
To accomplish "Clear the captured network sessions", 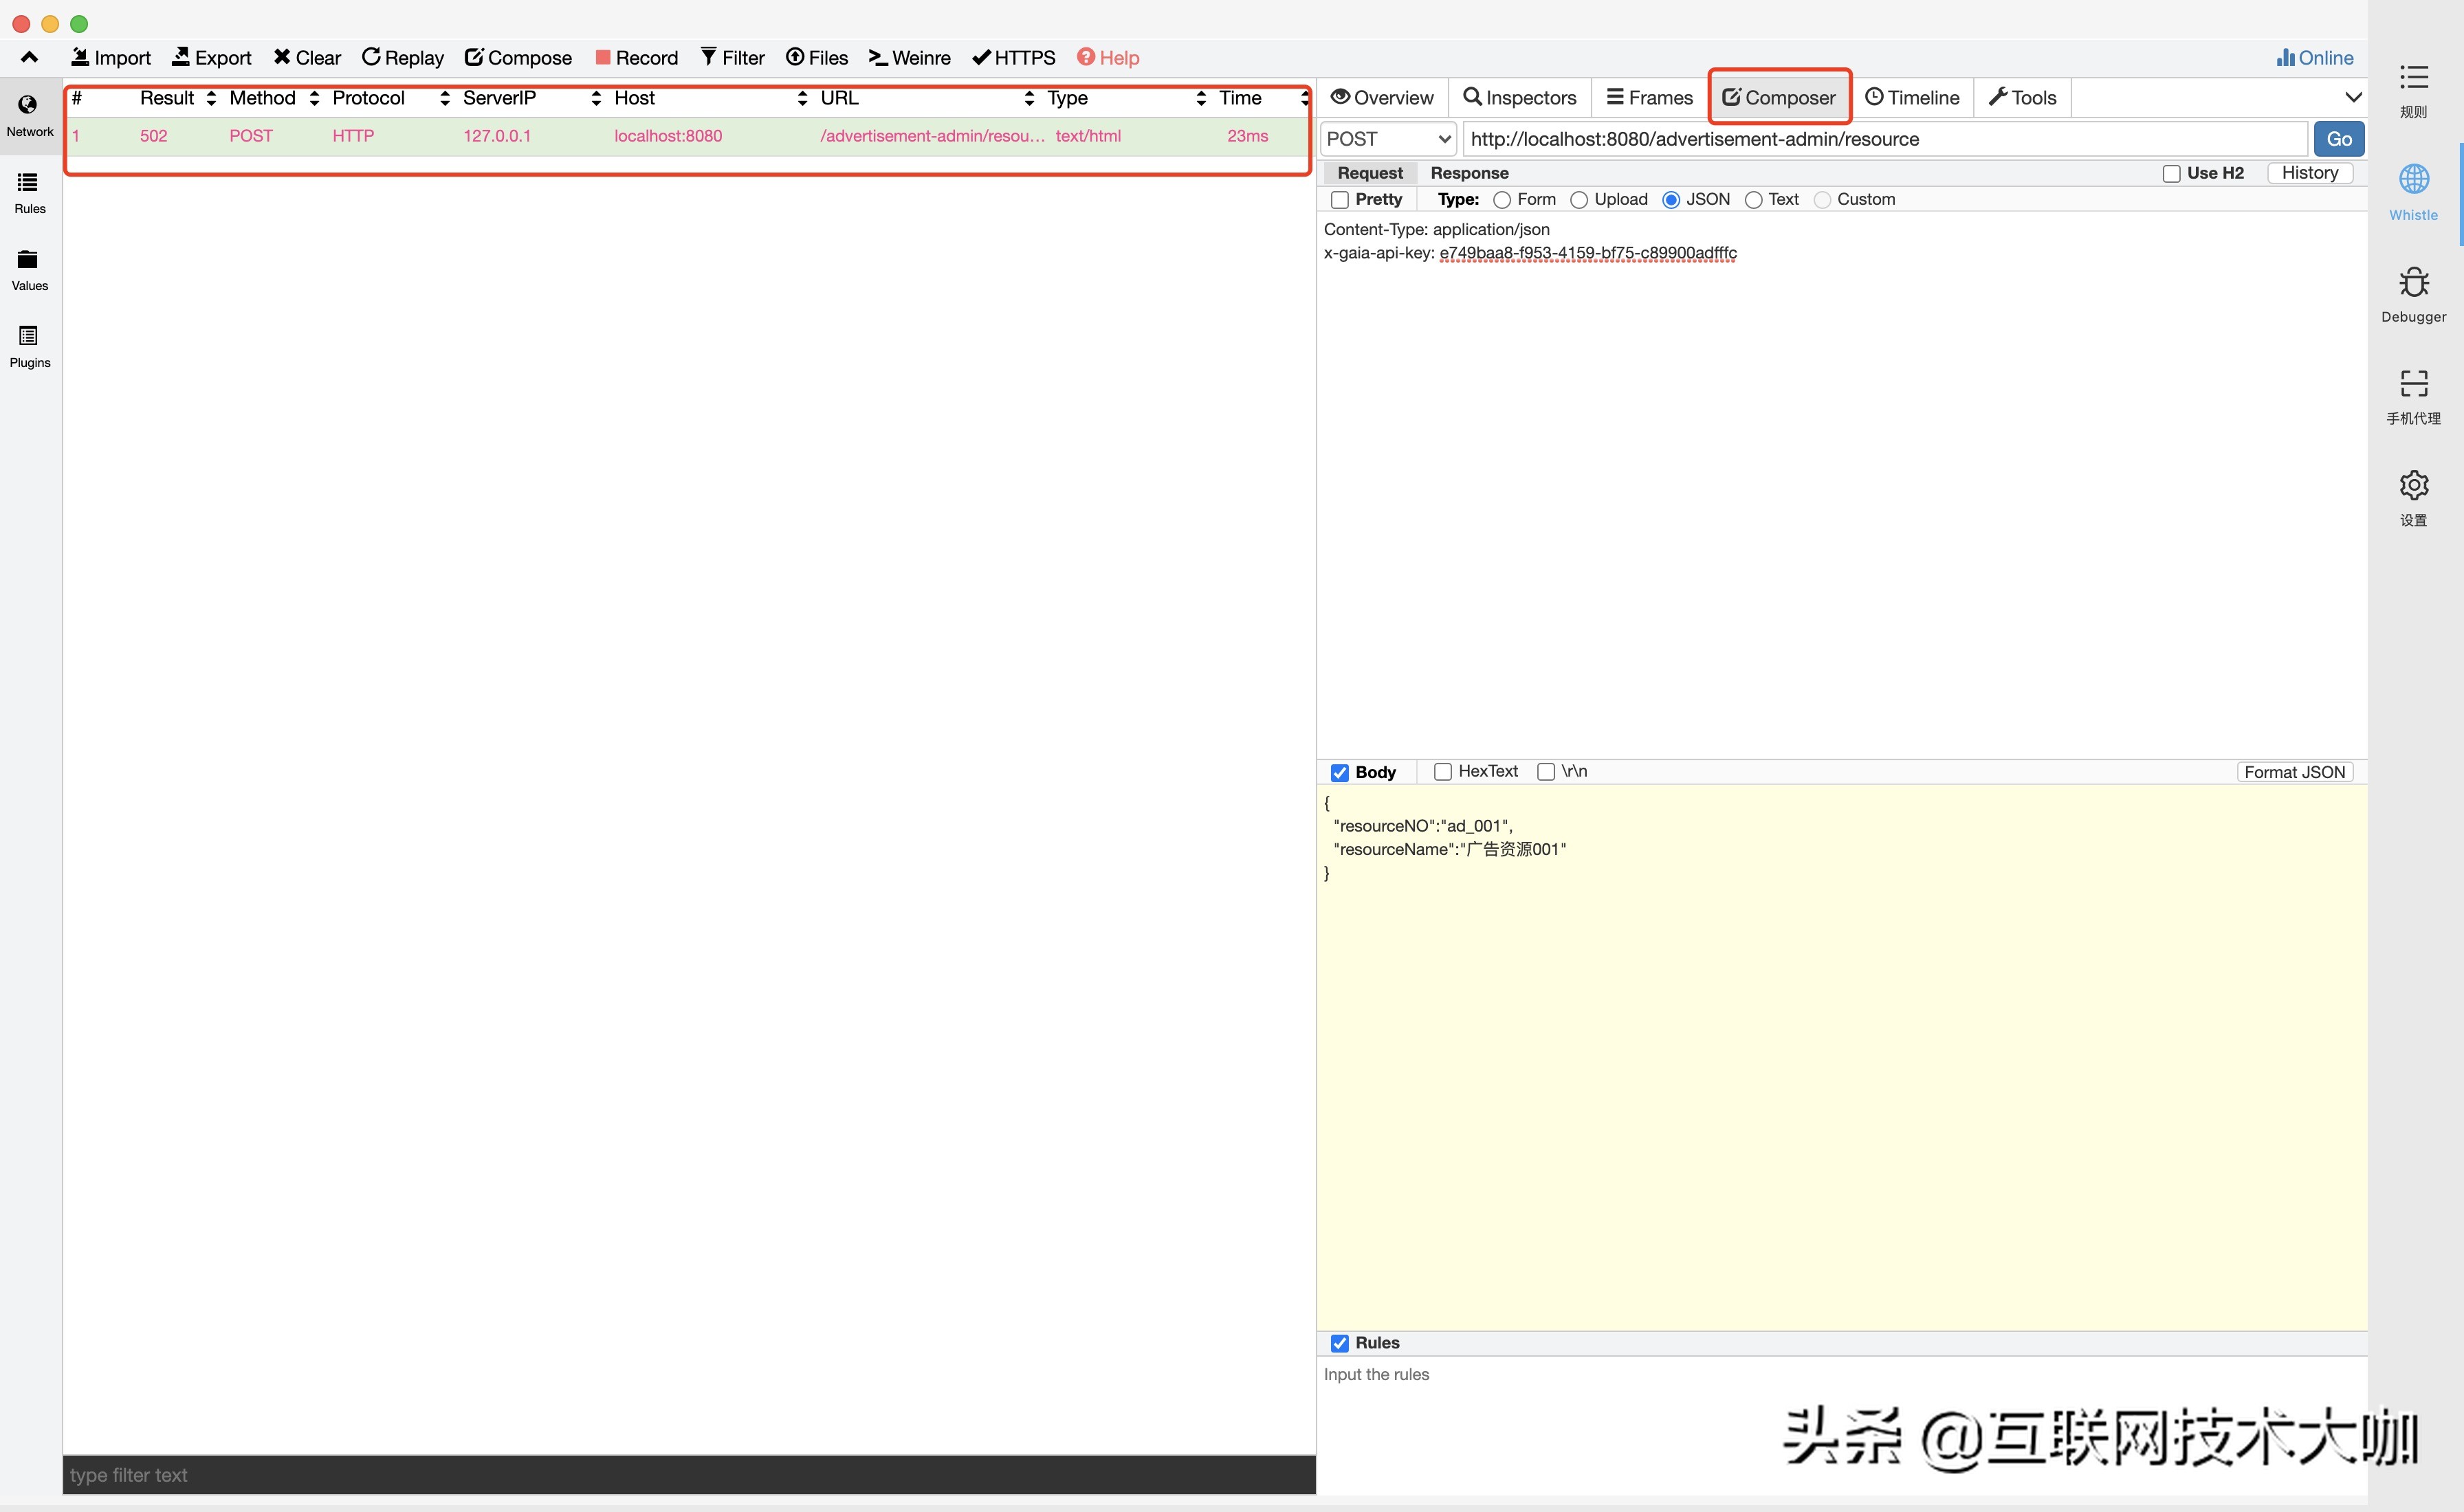I will coord(307,58).
